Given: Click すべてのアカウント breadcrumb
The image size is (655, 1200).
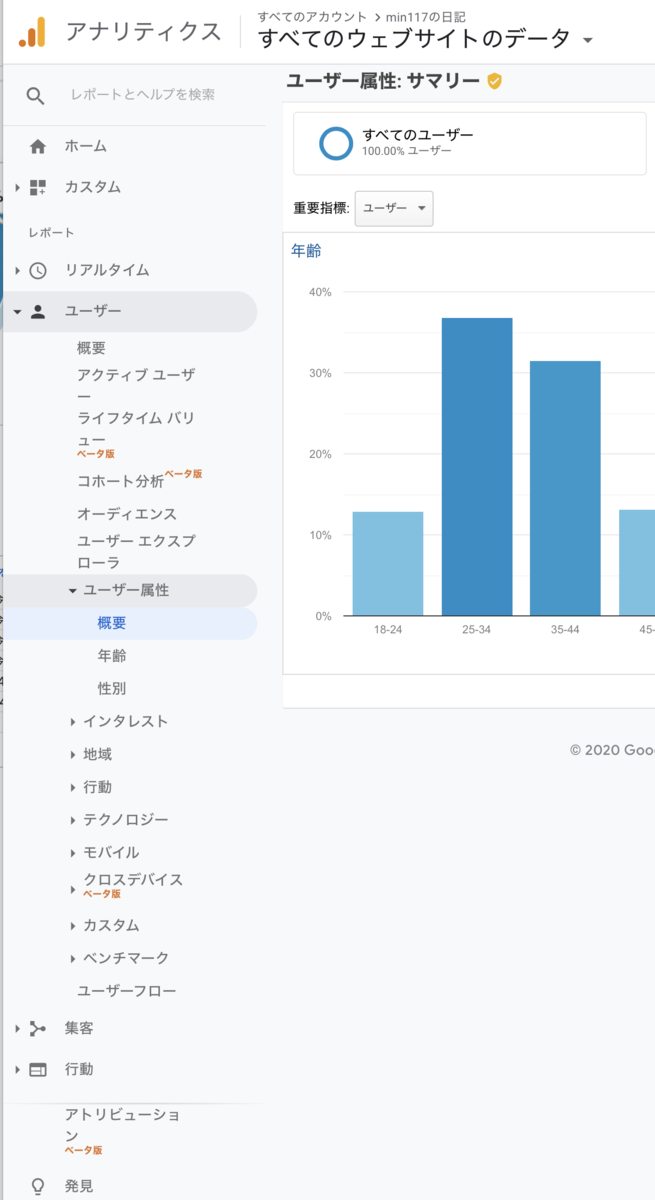Looking at the screenshot, I should [311, 17].
